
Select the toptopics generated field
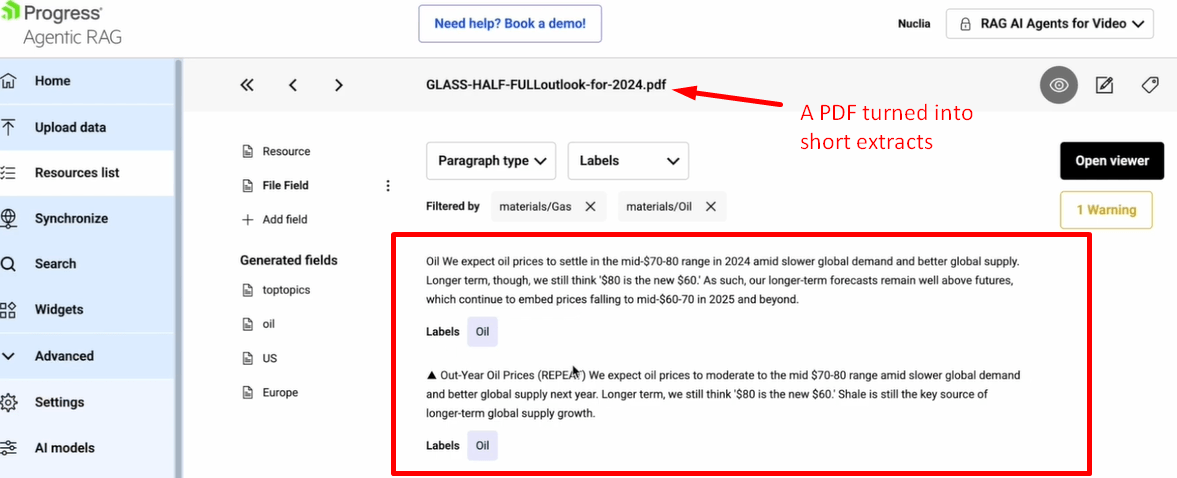286,290
